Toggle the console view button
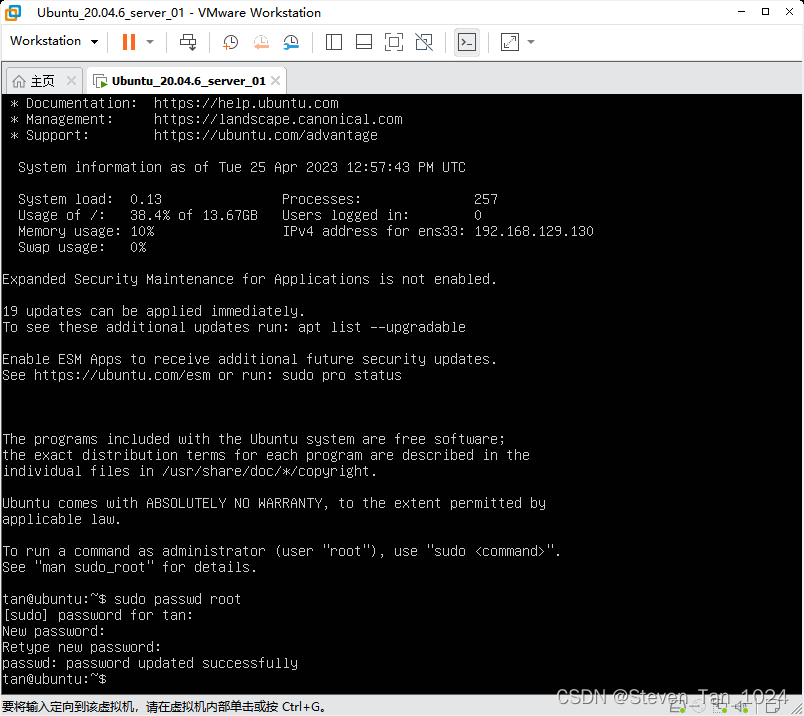Screen dimensions: 804x716 (x=467, y=42)
